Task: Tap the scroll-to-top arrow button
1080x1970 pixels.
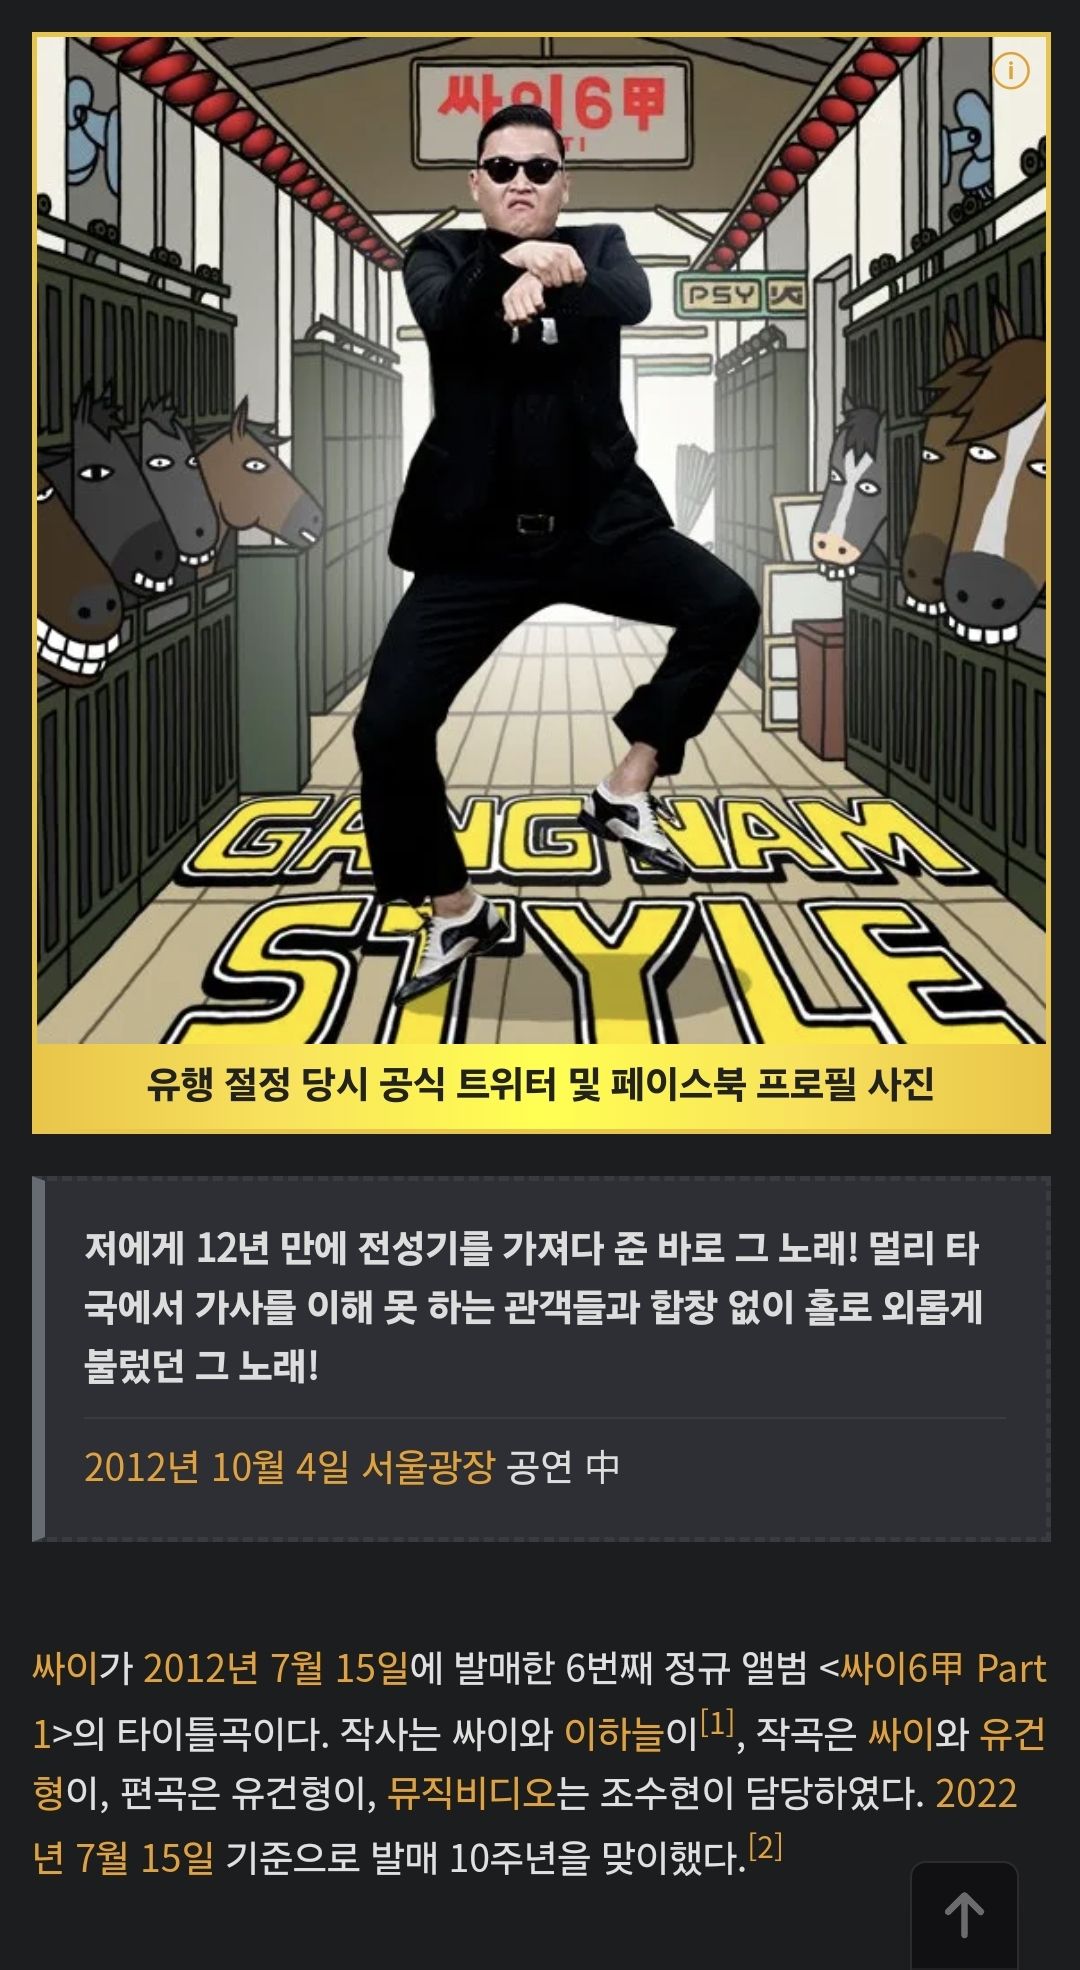Action: [964, 1914]
